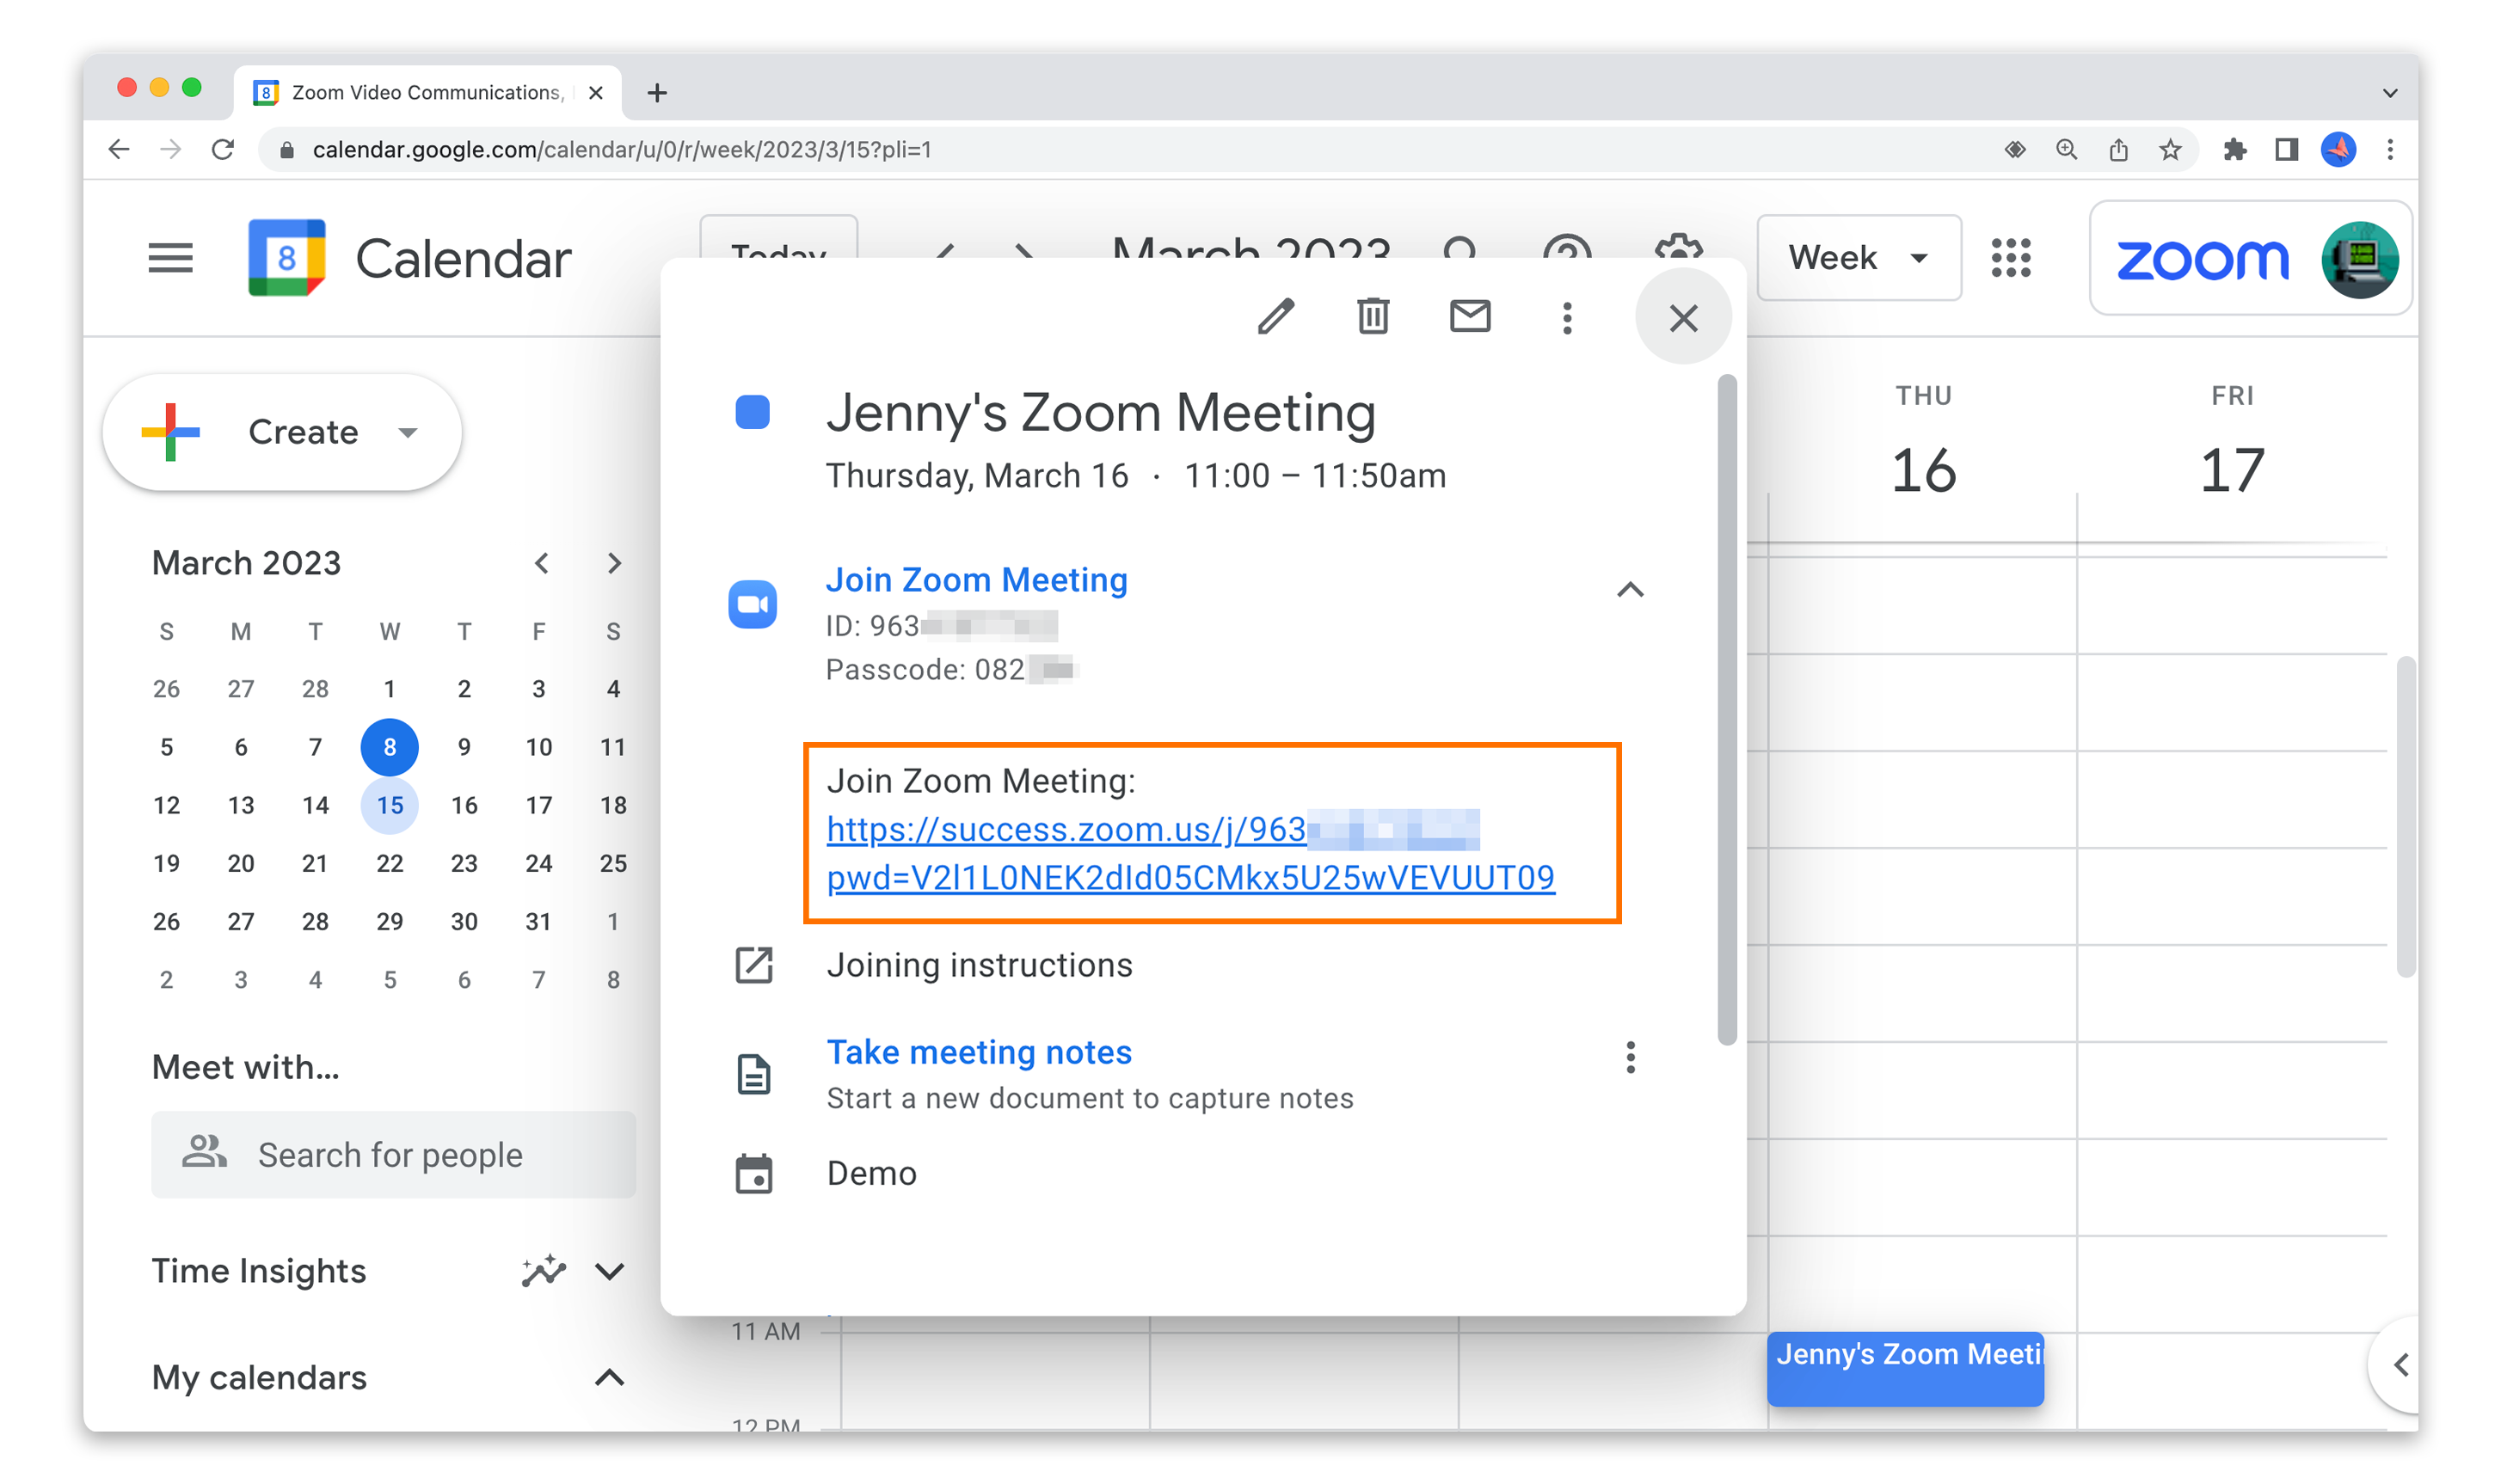Go to next month in mini calendar
Viewport: 2501px width, 1484px height.
coord(614,563)
